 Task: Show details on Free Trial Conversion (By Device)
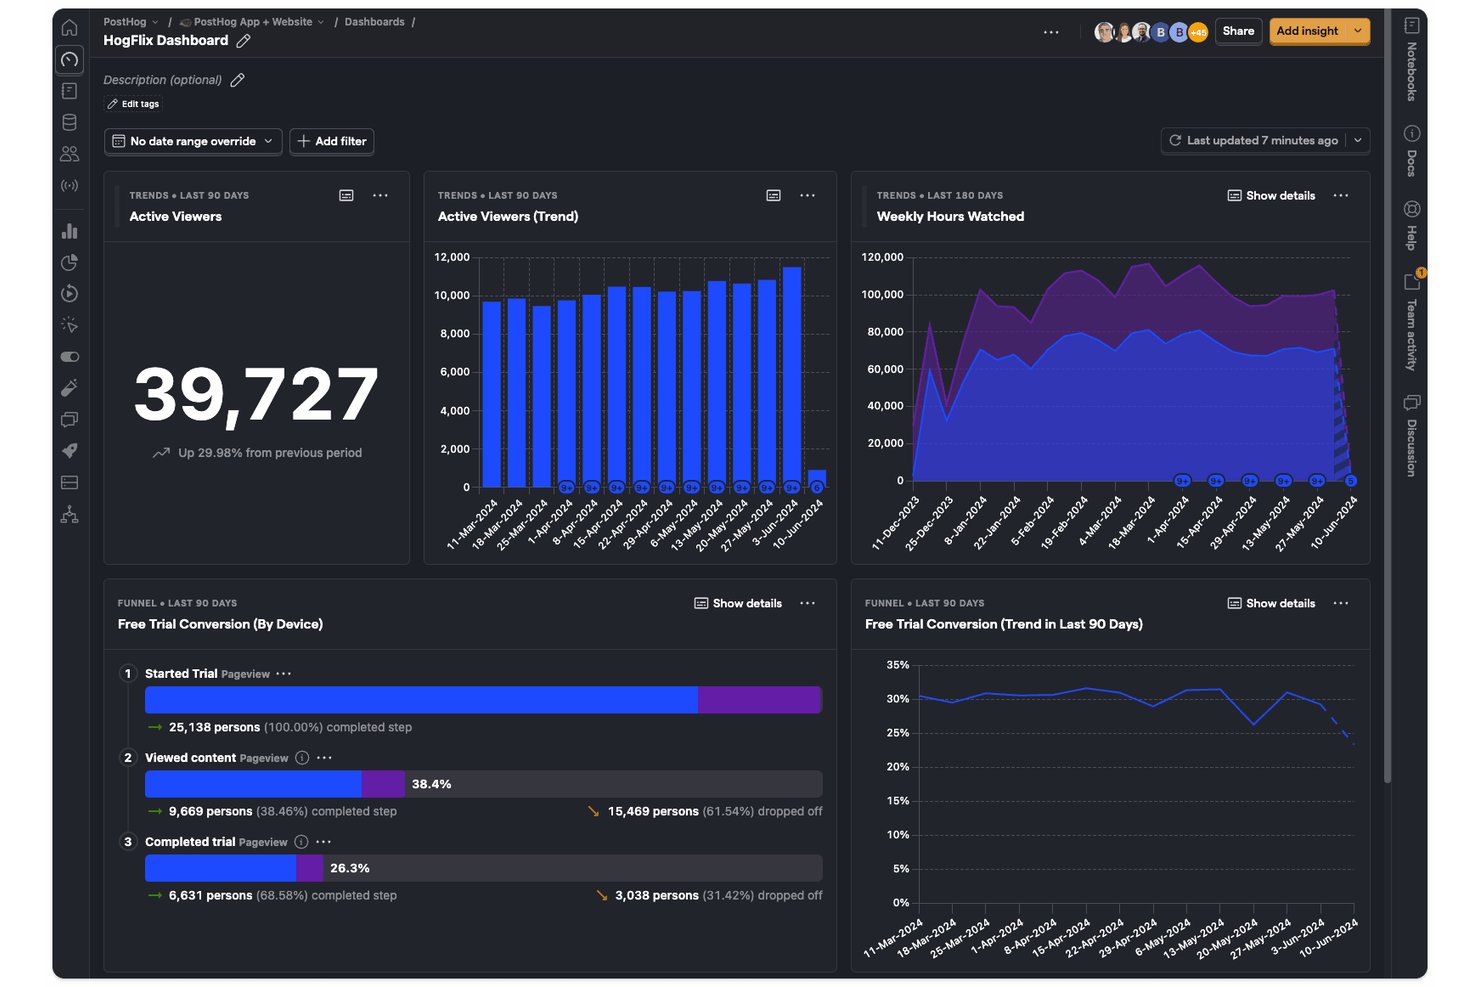click(x=738, y=604)
